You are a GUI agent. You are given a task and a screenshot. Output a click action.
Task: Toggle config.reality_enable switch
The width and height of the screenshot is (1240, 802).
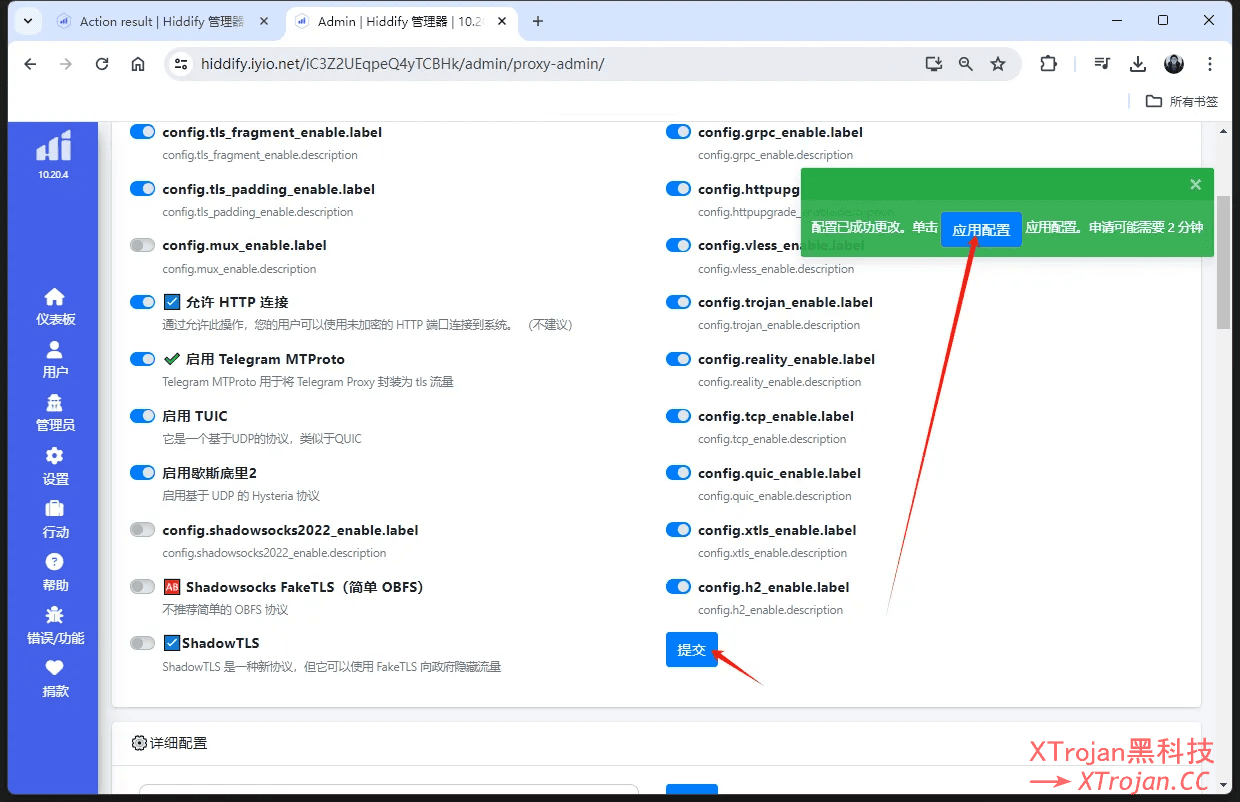pyautogui.click(x=679, y=359)
